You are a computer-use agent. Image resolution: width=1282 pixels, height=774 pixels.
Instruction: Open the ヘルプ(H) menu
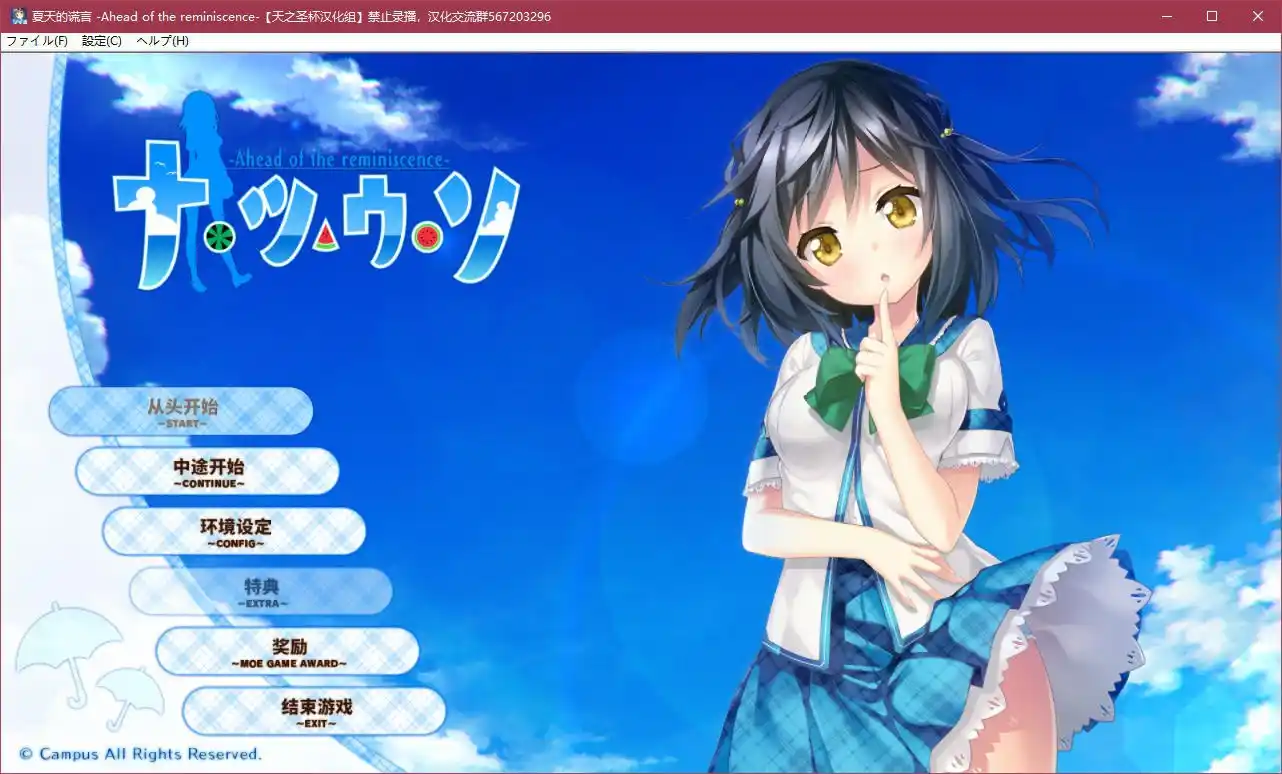point(161,40)
